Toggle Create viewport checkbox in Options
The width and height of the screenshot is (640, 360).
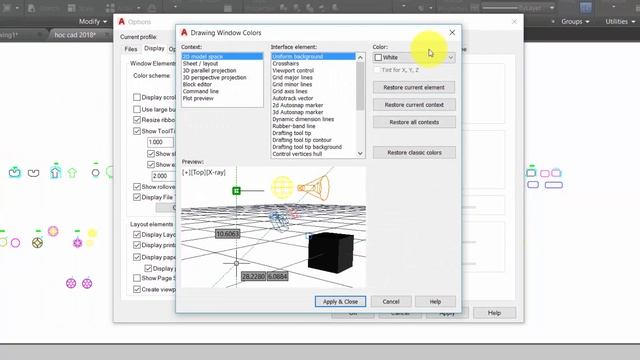click(x=137, y=289)
